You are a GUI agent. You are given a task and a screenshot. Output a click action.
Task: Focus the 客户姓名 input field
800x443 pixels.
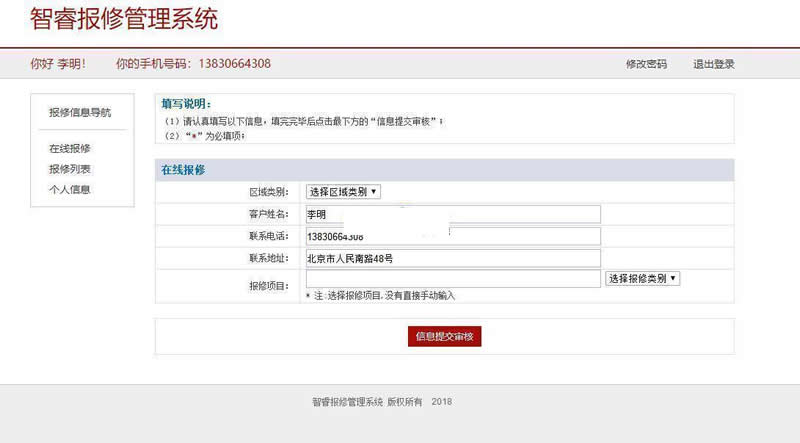(x=452, y=214)
